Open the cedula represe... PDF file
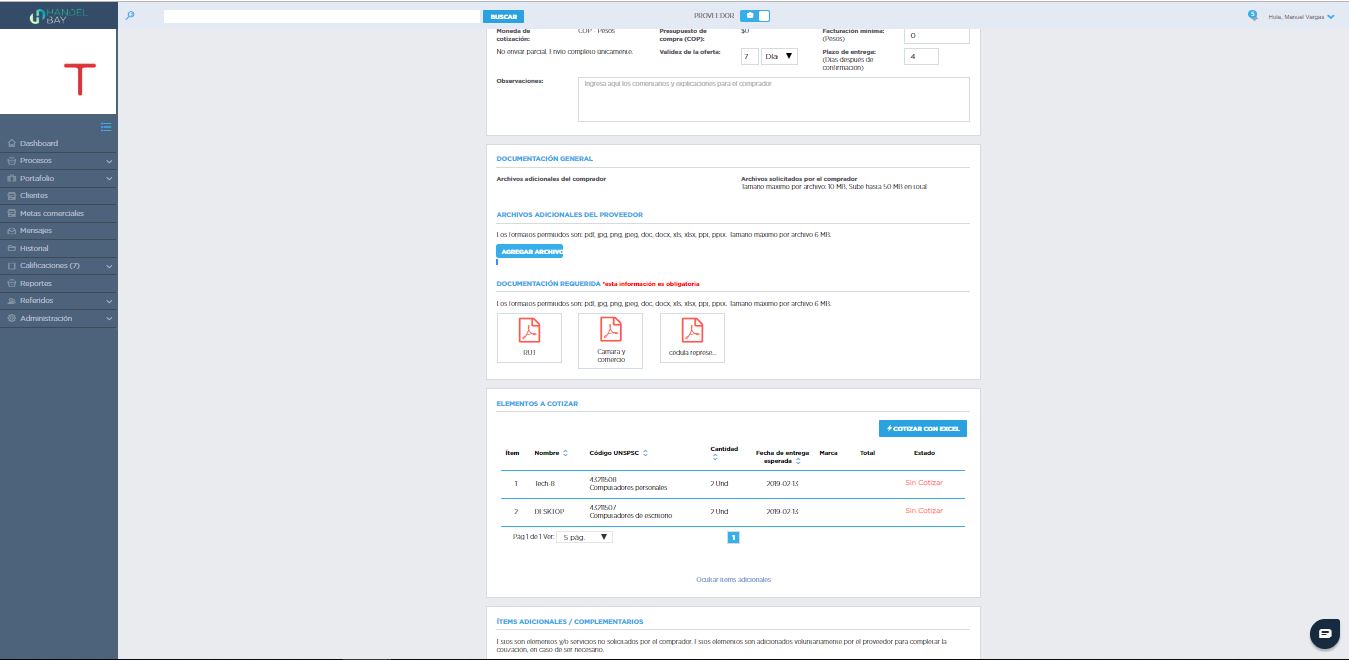Screen dimensions: 1349x660 point(692,338)
